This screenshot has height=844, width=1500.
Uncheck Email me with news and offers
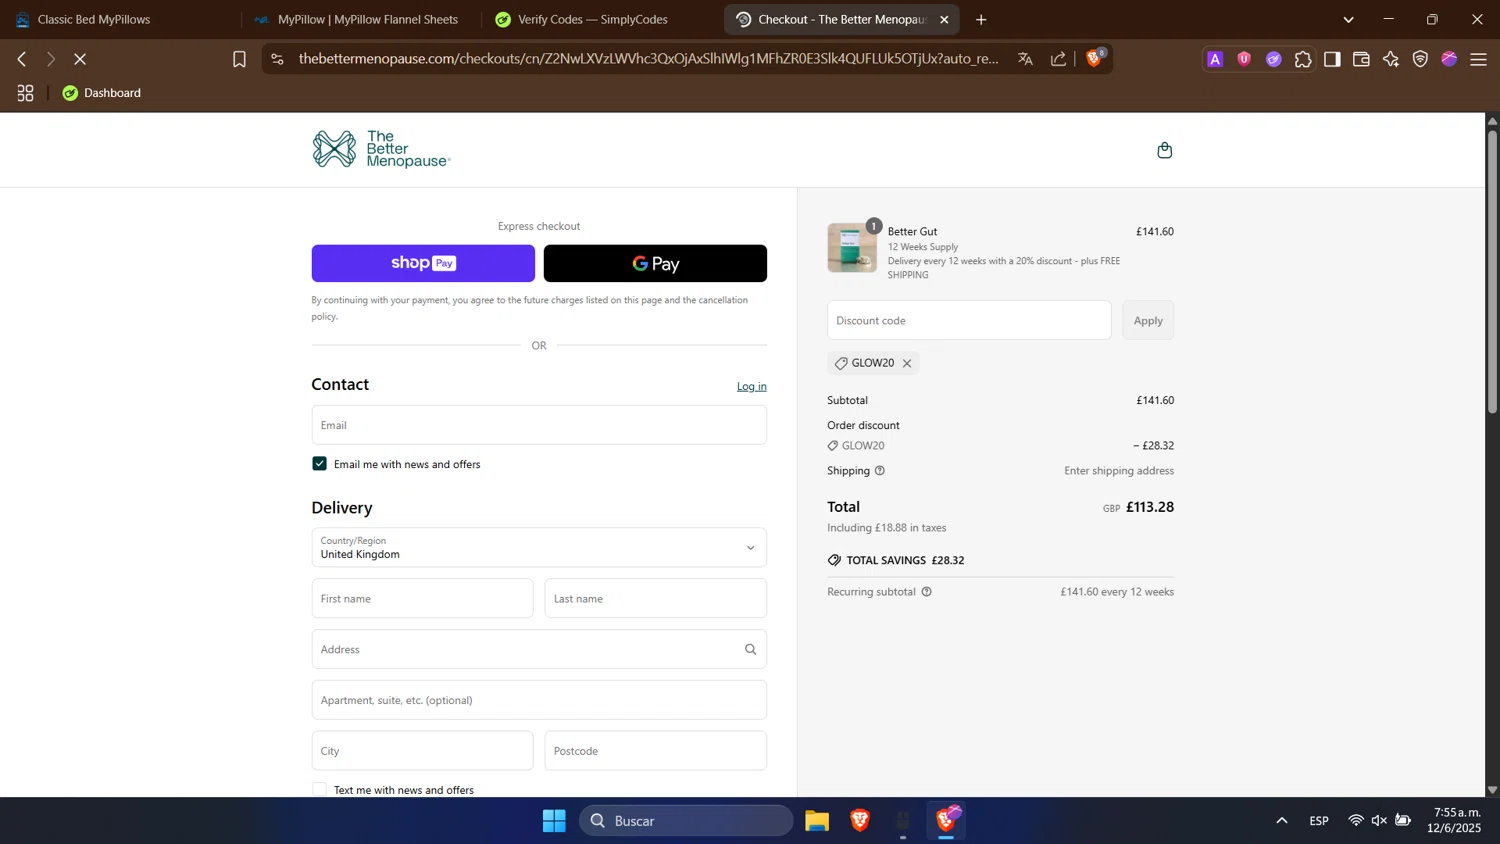coord(319,464)
